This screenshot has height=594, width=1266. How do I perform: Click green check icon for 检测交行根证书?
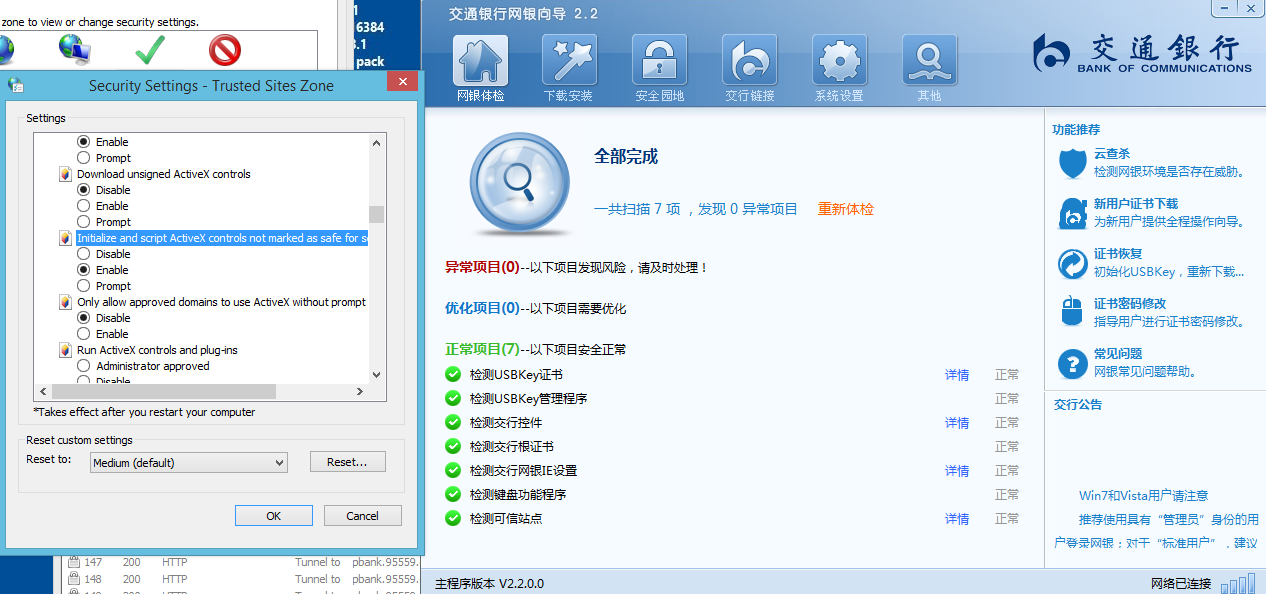tap(453, 446)
